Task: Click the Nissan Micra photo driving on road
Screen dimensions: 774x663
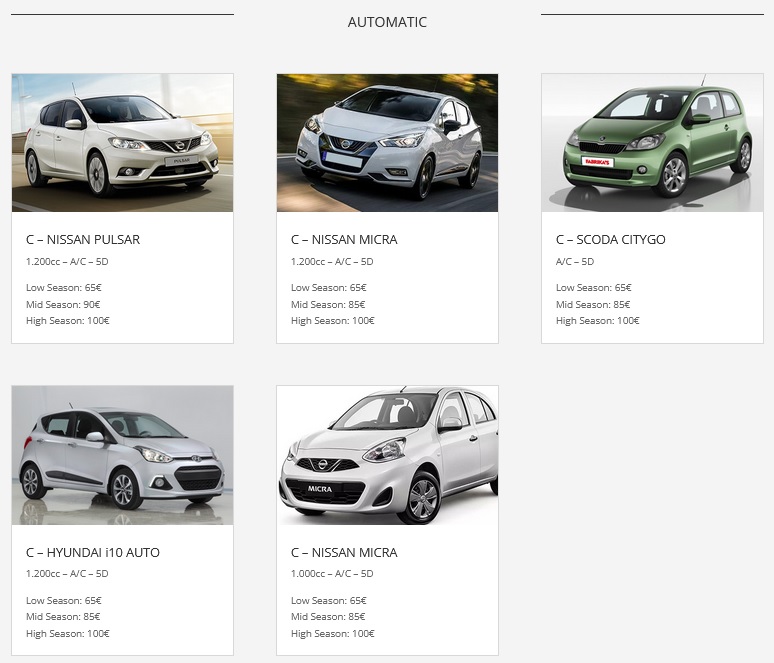Action: coord(387,142)
